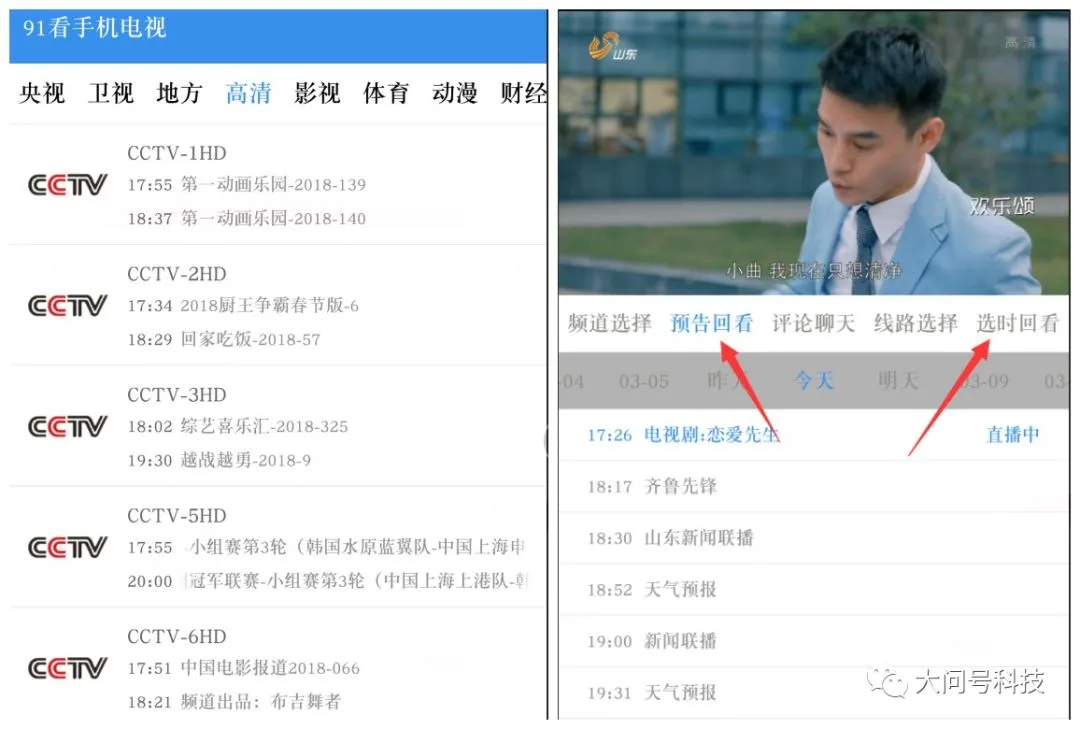The height and width of the screenshot is (729, 1080).
Task: Open the CCTV-2HD channel title
Action: [x=177, y=274]
